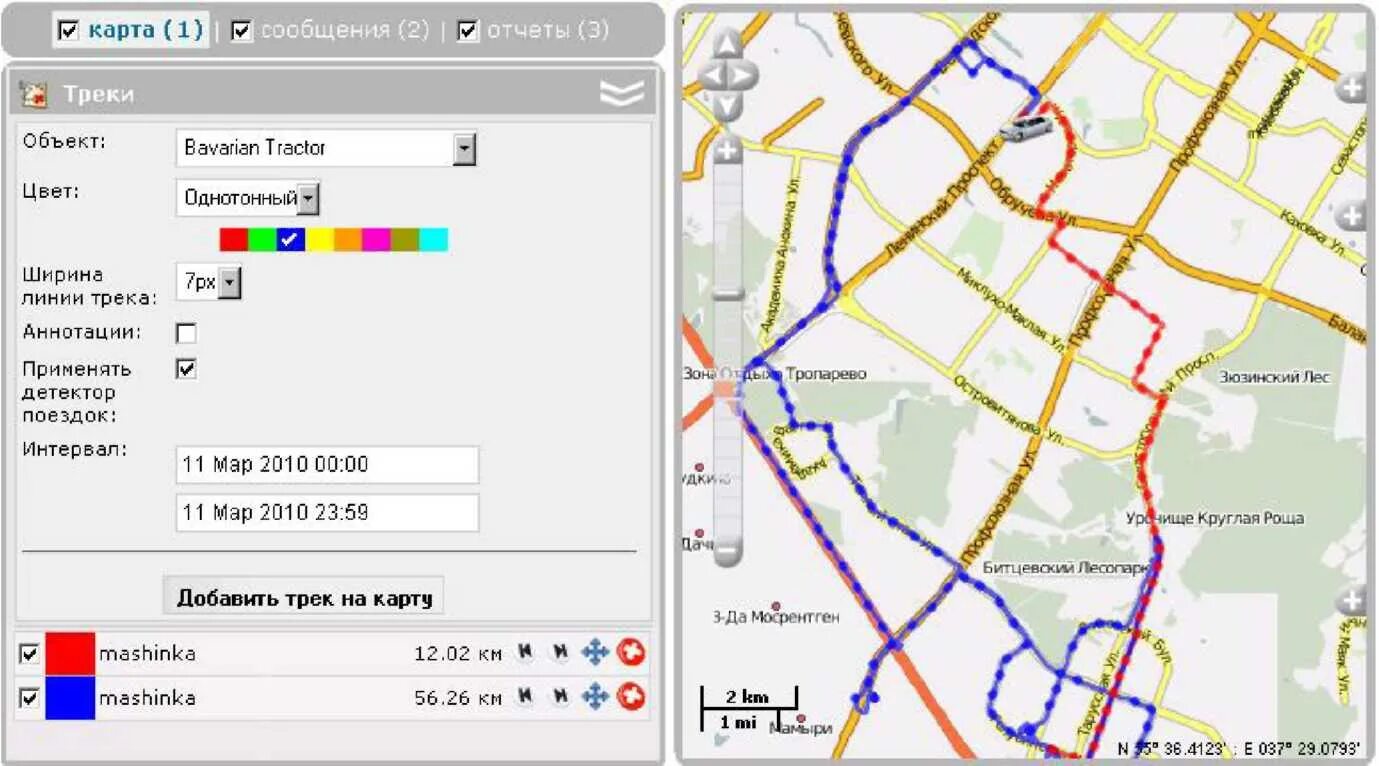Image resolution: width=1379 pixels, height=766 pixels.
Task: Click the 56.26 км distance value
Action: click(x=458, y=697)
